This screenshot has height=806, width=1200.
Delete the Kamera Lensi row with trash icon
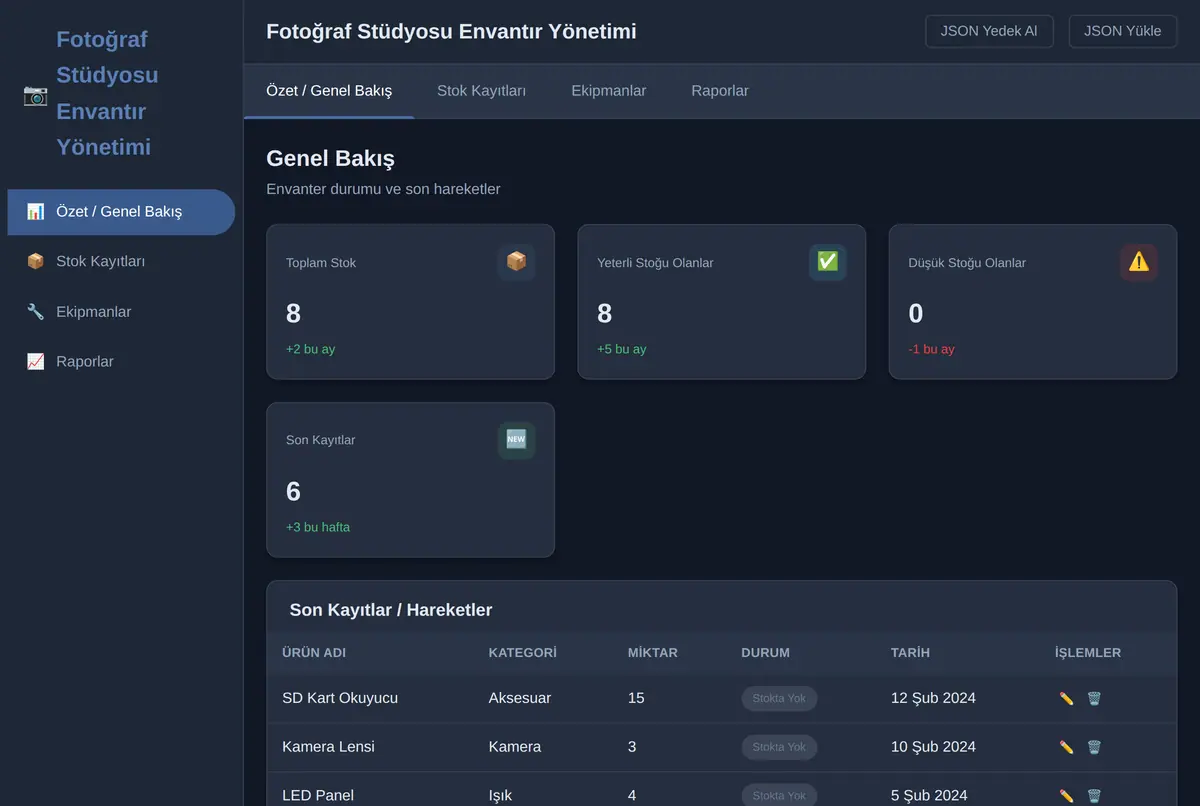1094,747
